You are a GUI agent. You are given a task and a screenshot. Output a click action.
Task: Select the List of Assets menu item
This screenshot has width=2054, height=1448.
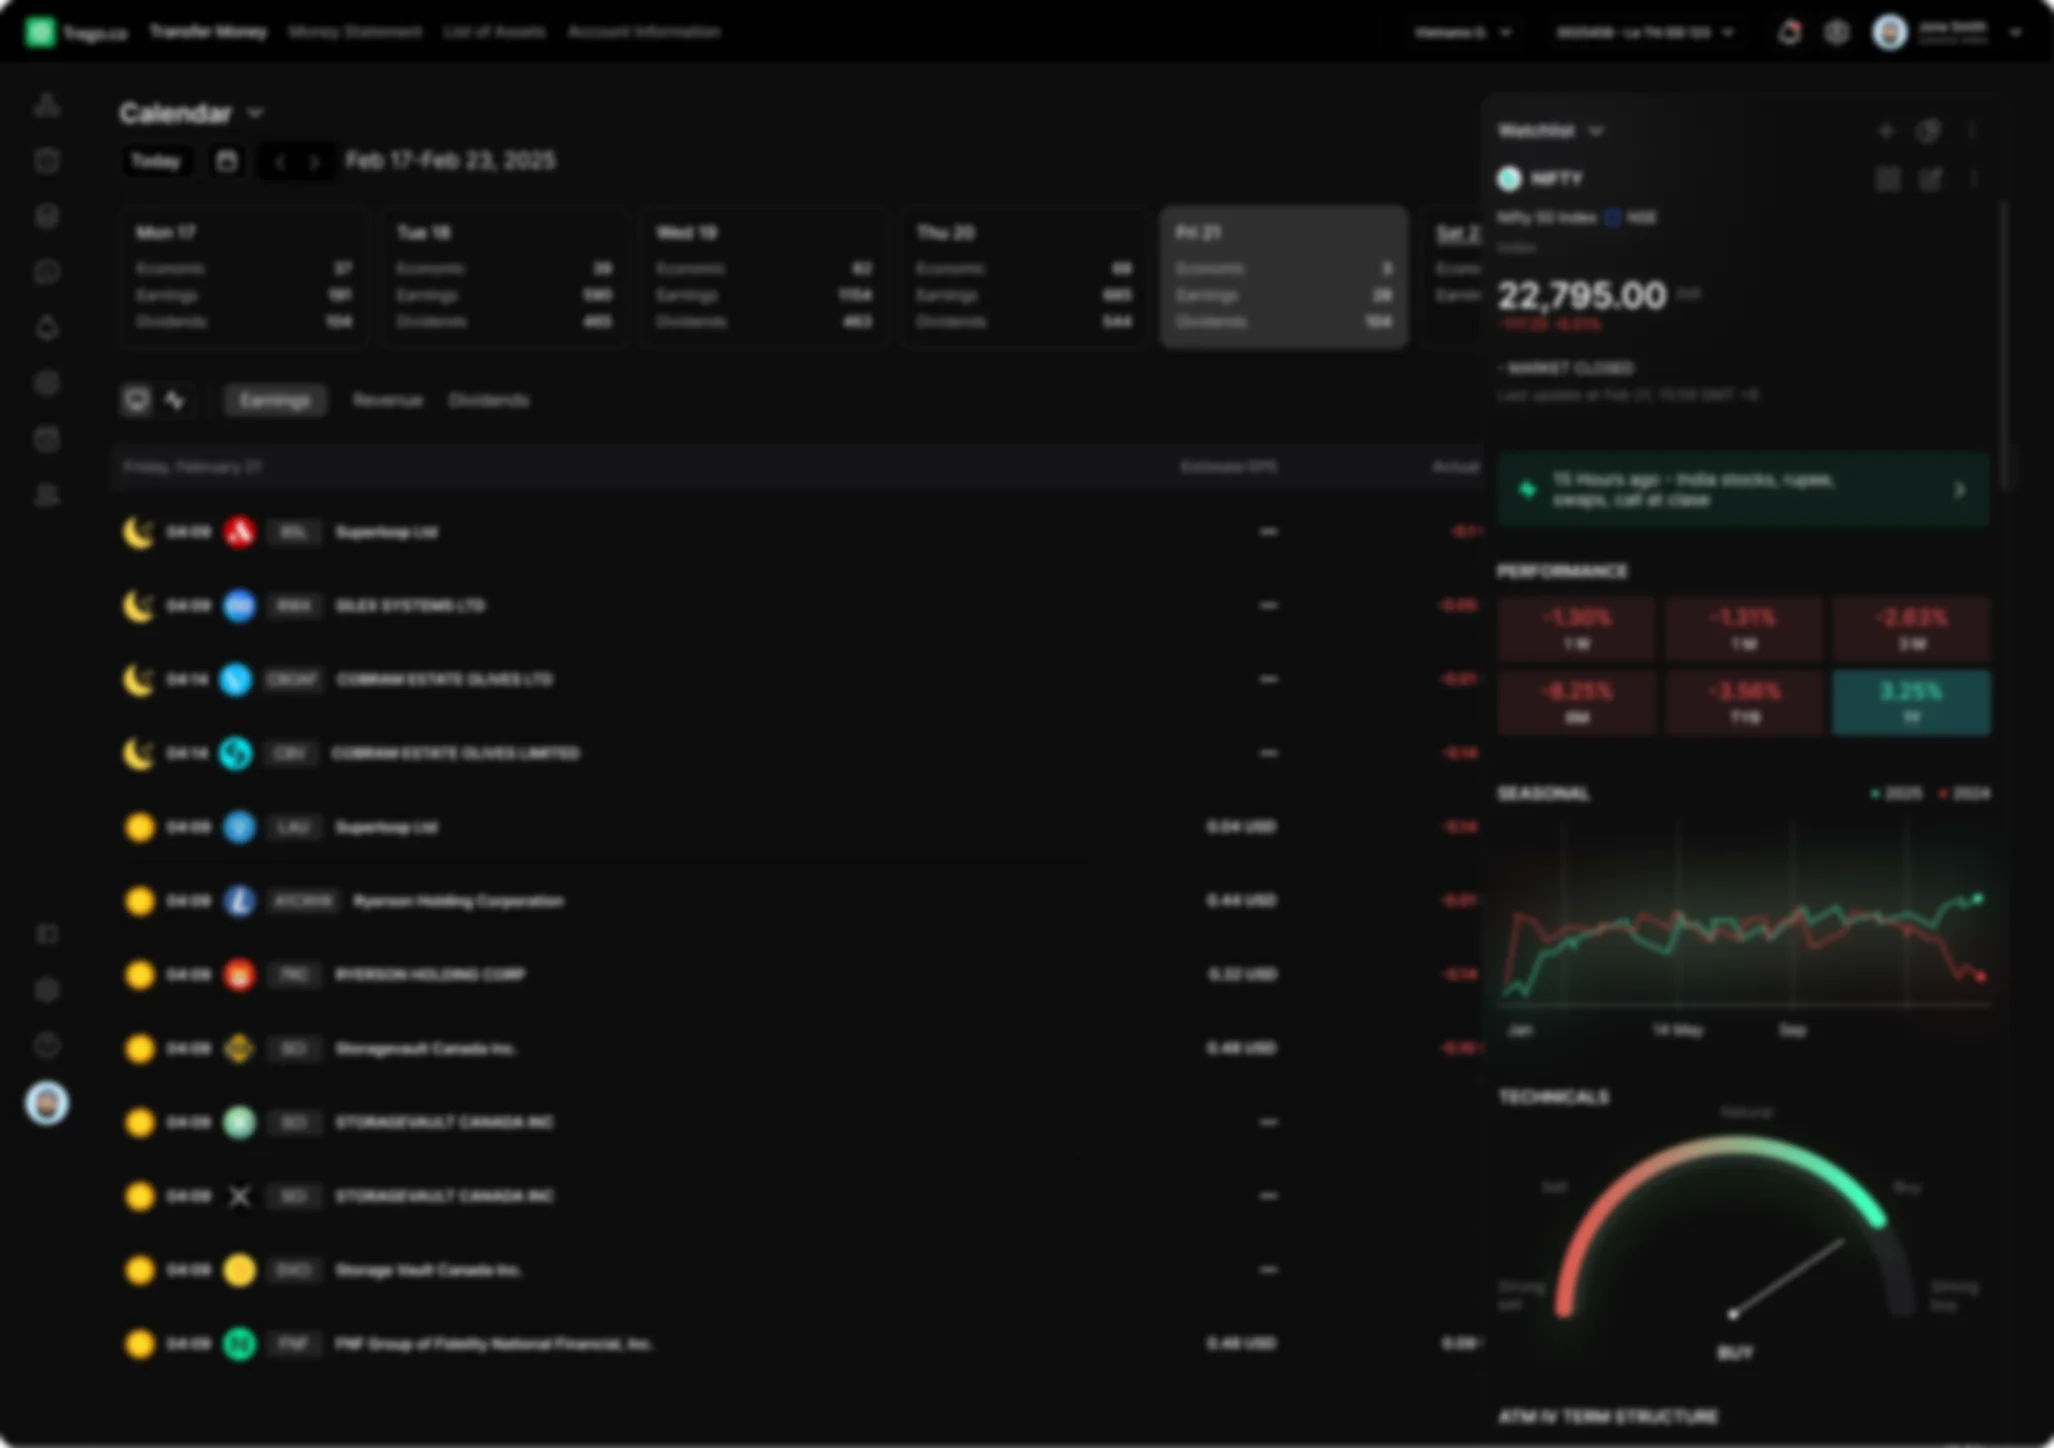[494, 32]
